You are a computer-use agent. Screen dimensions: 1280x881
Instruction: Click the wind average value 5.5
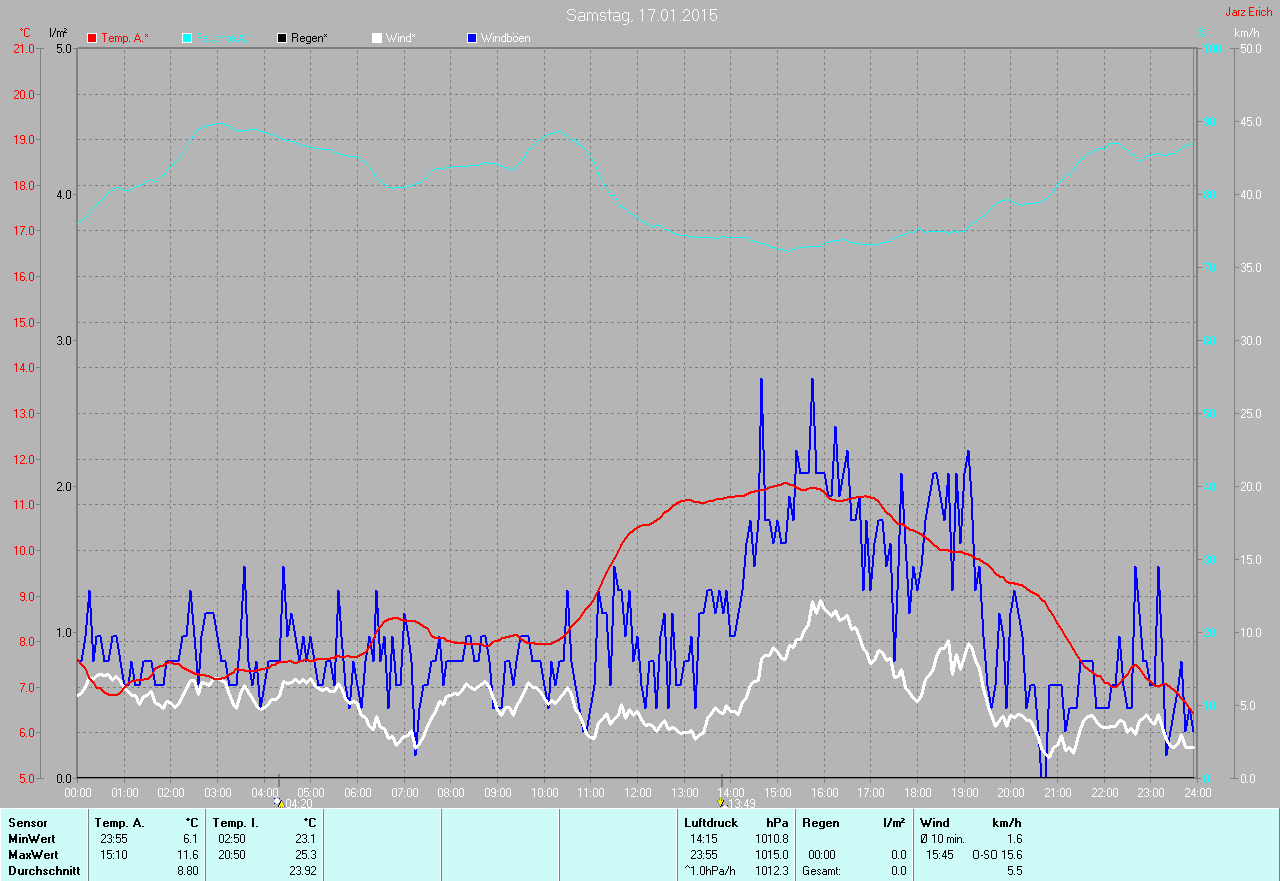(x=1015, y=871)
